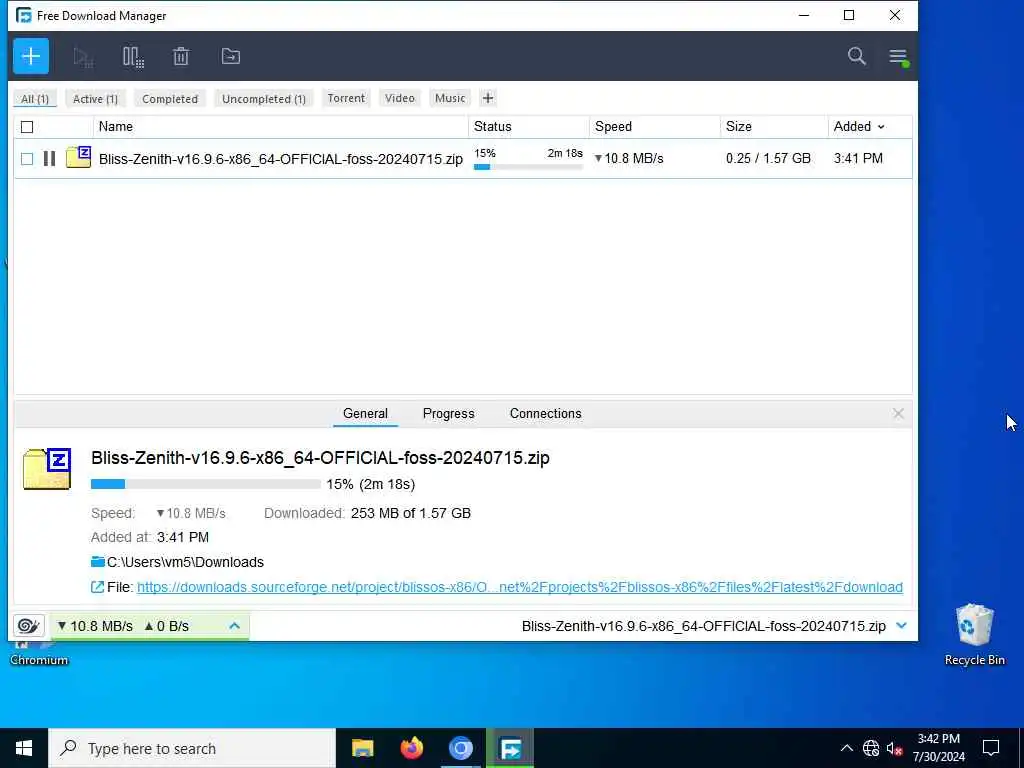Open the C:\Users\vm5\Downloads folder path
Image resolution: width=1024 pixels, height=768 pixels.
pyautogui.click(x=185, y=562)
